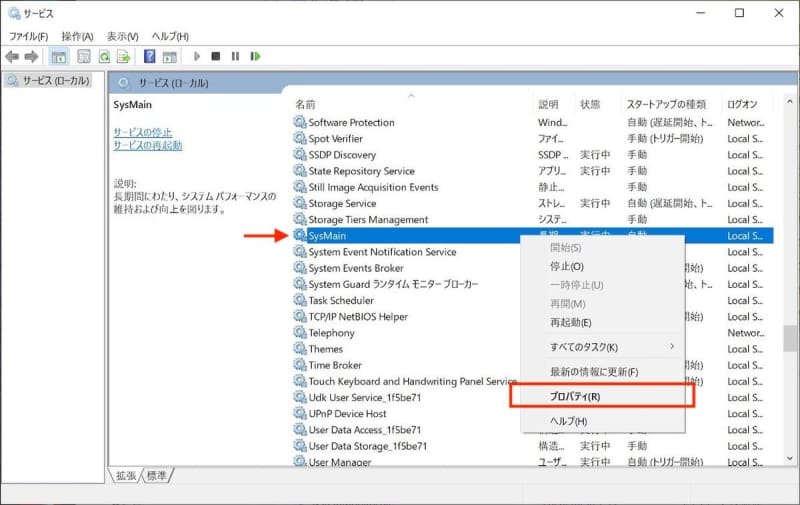Open the 操作(A) menu
800x505 pixels.
coord(78,36)
